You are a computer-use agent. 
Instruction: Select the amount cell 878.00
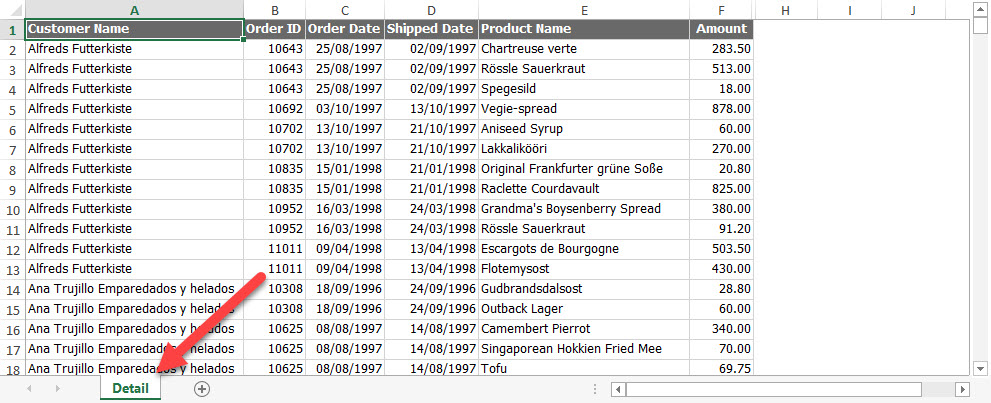point(722,109)
